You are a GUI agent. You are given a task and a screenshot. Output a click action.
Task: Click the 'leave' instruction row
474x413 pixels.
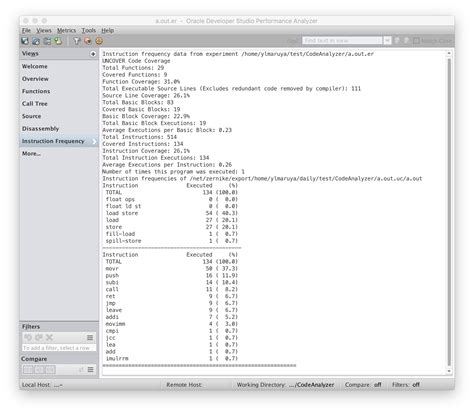[172, 310]
